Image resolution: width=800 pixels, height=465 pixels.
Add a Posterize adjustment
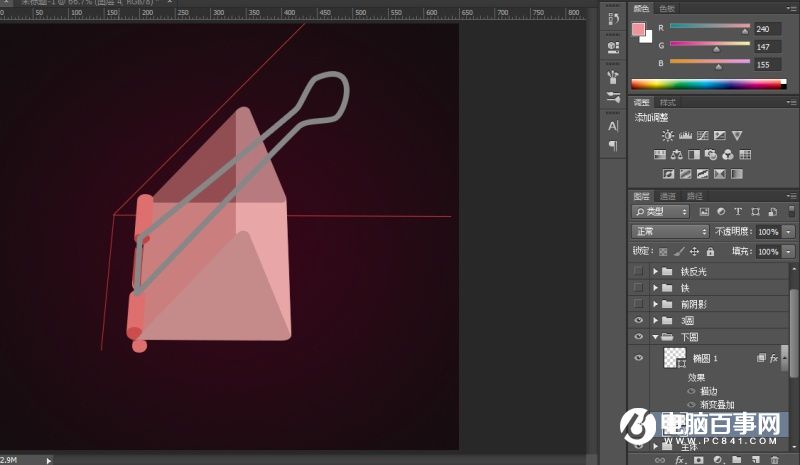pos(686,174)
